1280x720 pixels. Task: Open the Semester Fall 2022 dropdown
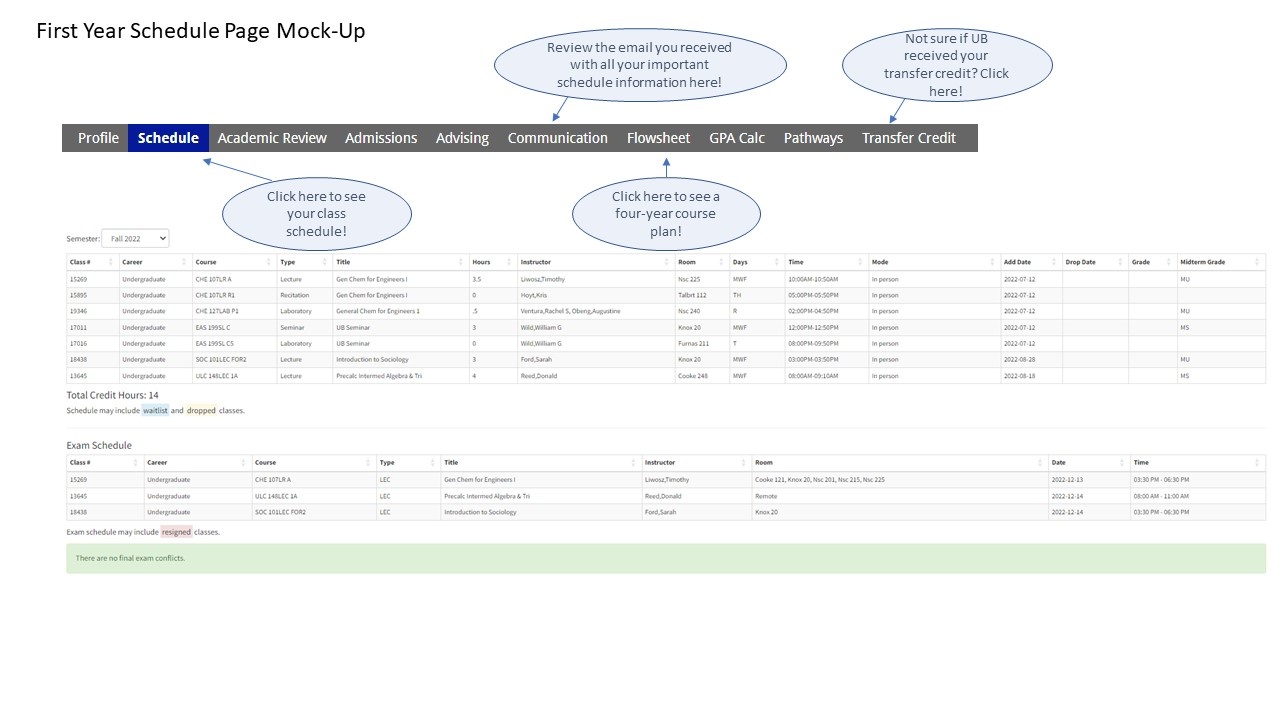click(x=135, y=238)
